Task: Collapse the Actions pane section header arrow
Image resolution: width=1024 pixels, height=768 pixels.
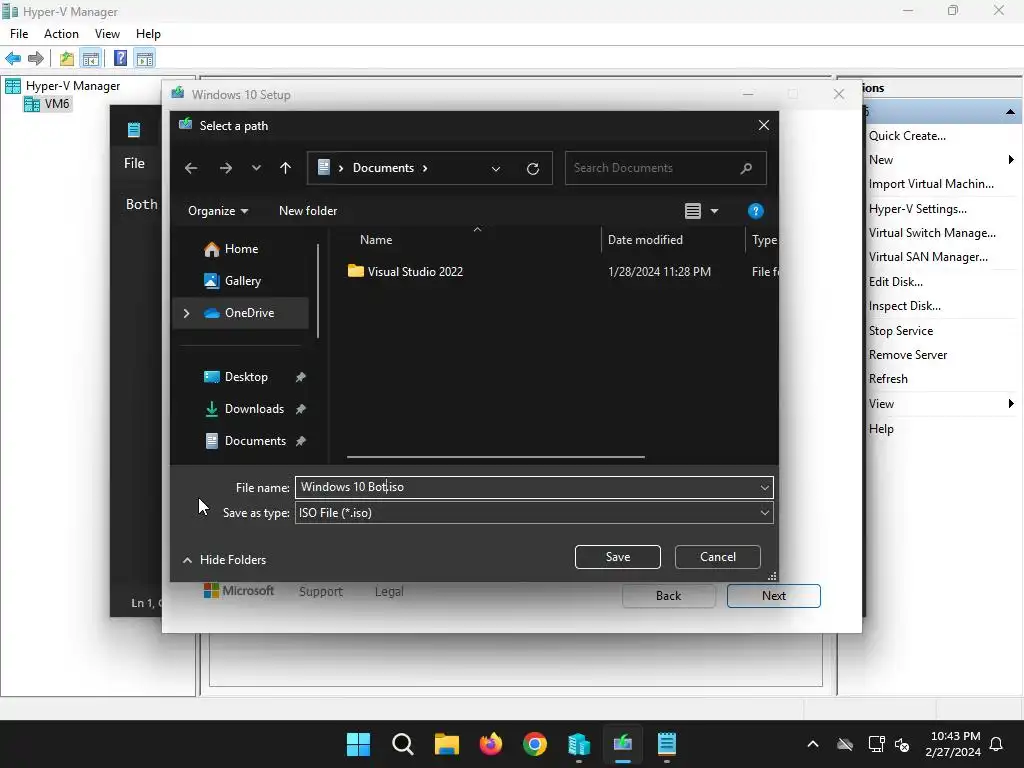Action: pos(1010,112)
